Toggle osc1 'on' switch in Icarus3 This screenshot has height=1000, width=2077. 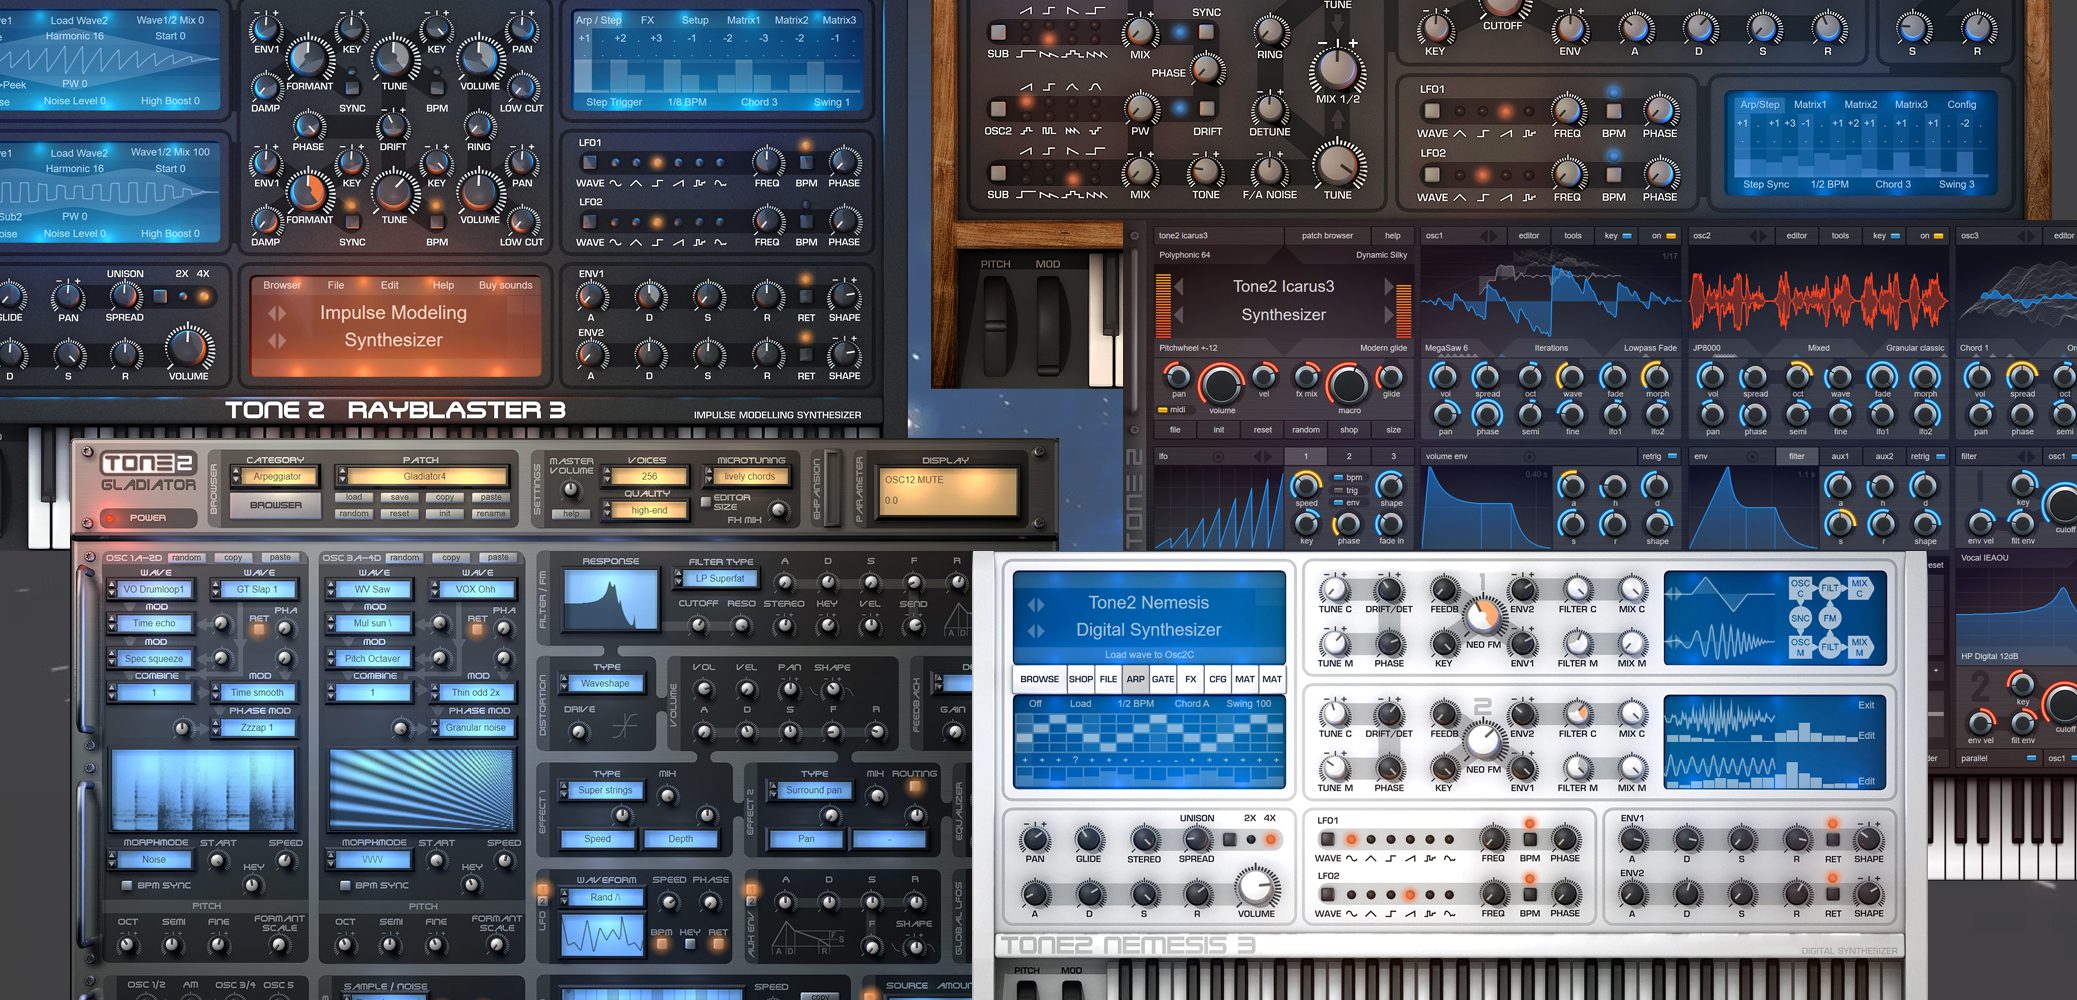(1671, 236)
